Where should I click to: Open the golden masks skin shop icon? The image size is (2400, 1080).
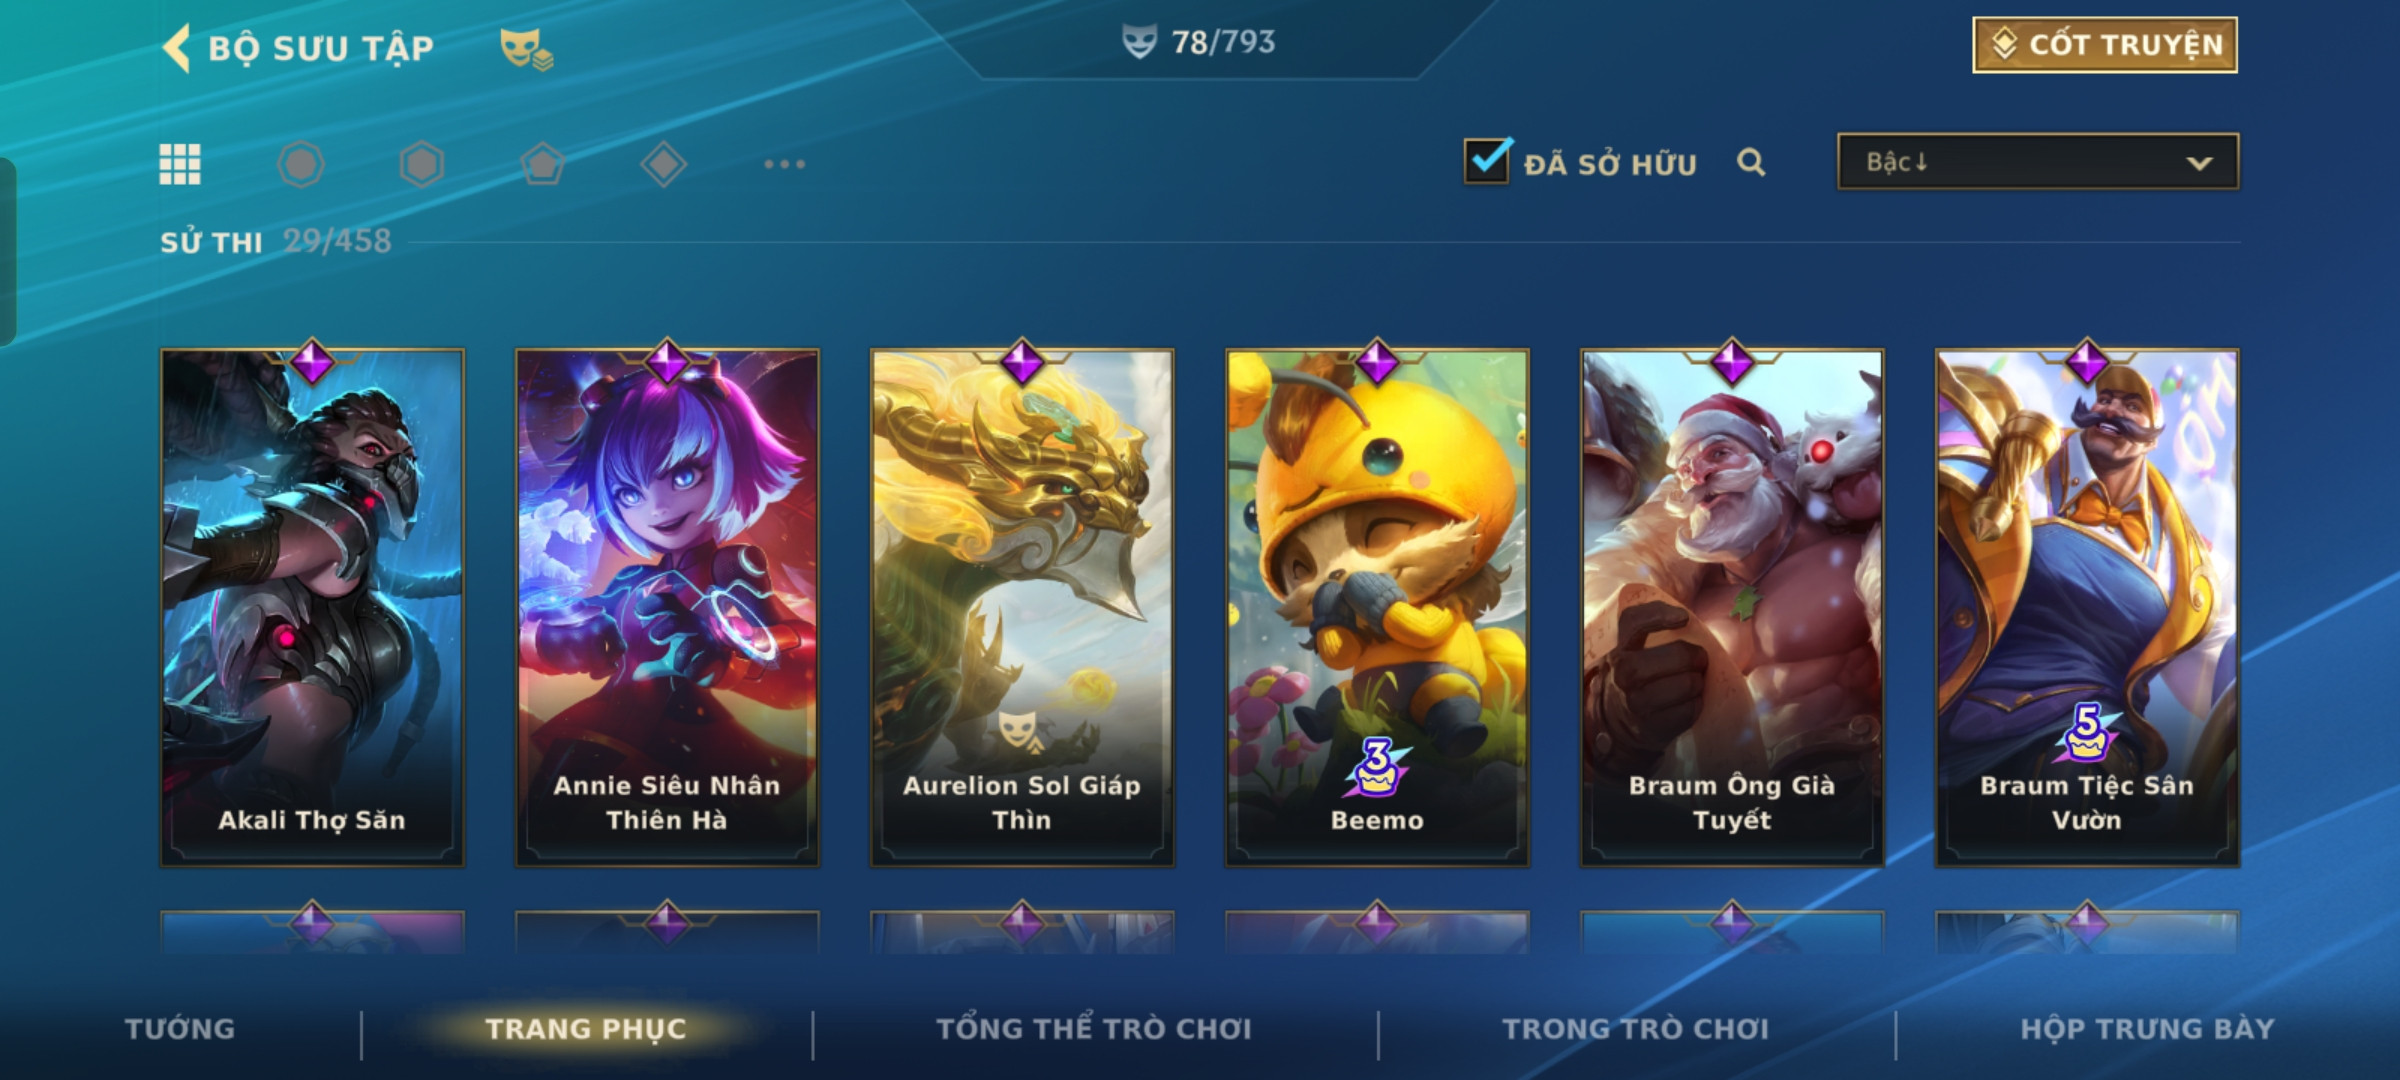(526, 49)
